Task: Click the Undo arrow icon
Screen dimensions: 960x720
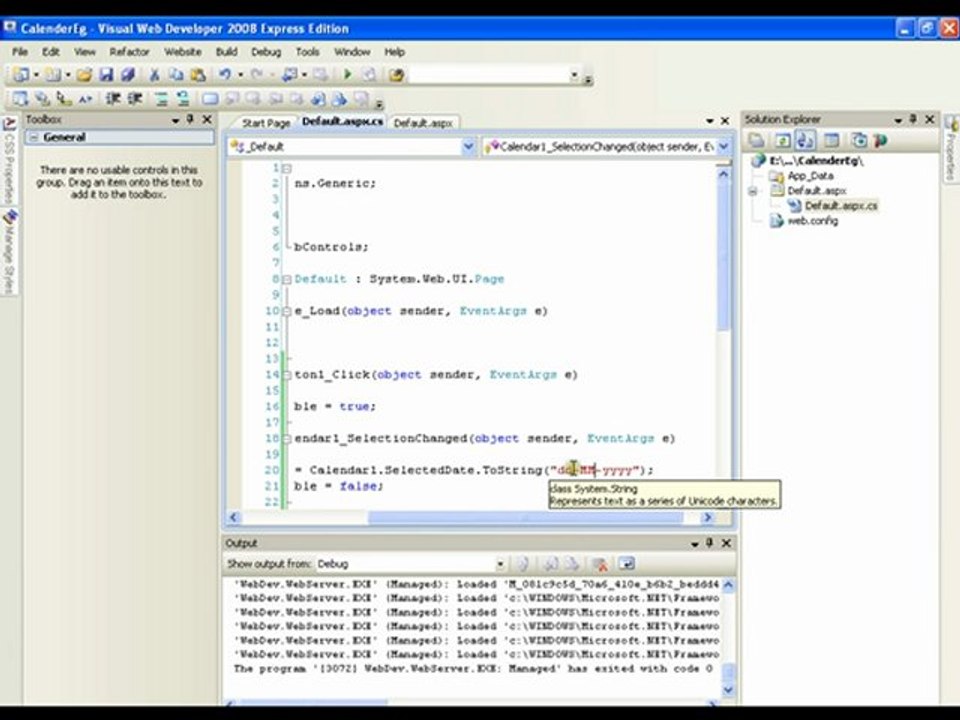Action: (225, 75)
